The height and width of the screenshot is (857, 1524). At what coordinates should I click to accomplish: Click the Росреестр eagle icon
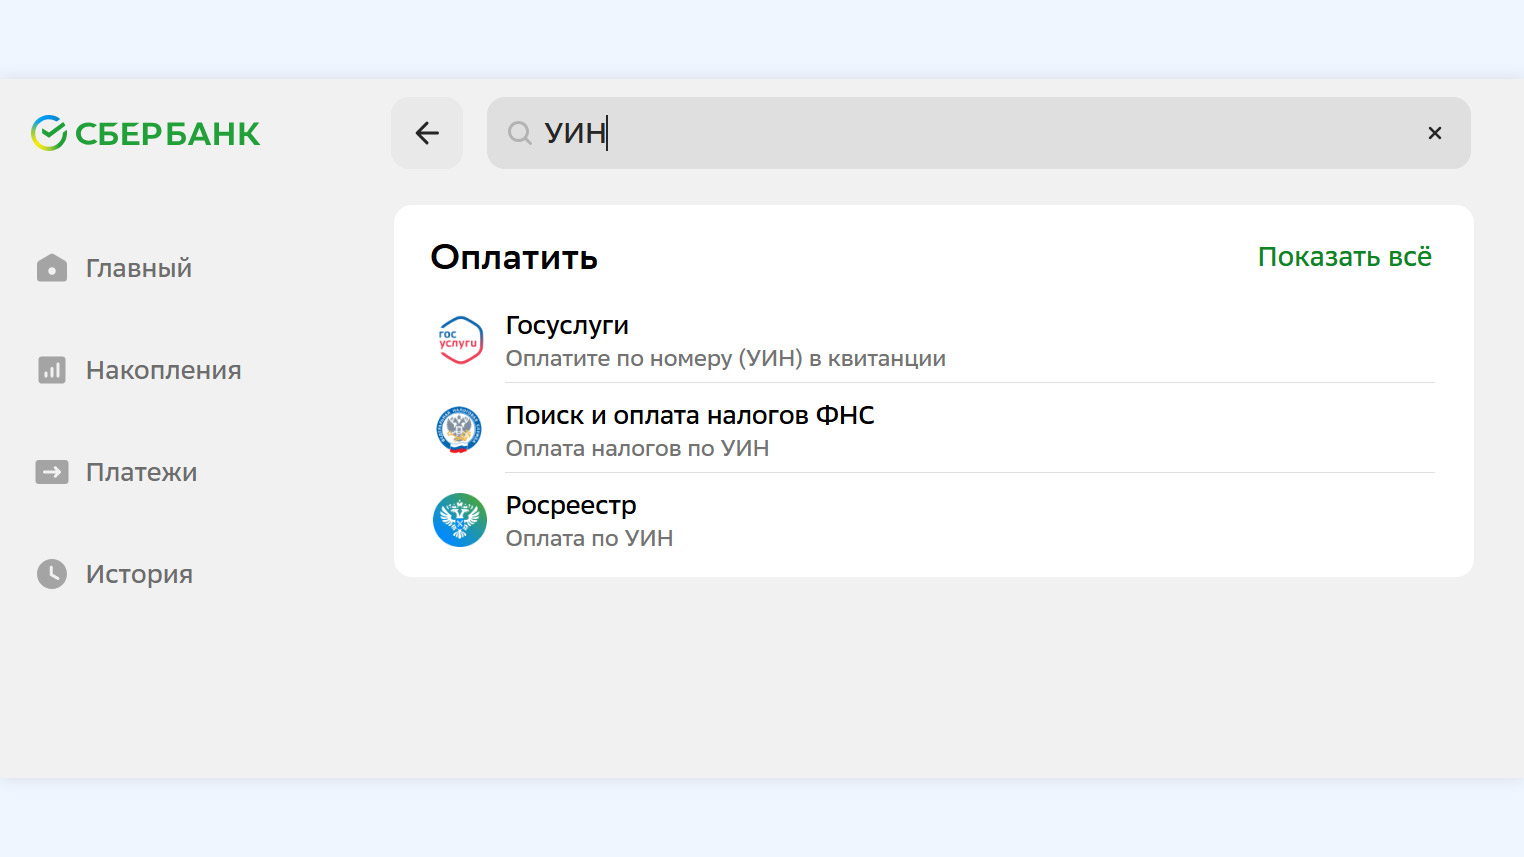[460, 520]
